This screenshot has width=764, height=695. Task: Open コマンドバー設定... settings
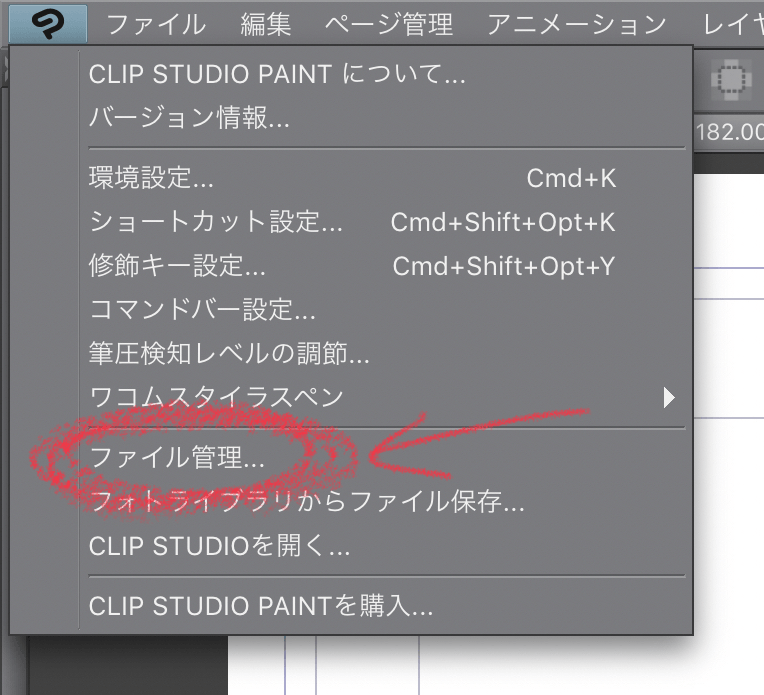pyautogui.click(x=203, y=309)
